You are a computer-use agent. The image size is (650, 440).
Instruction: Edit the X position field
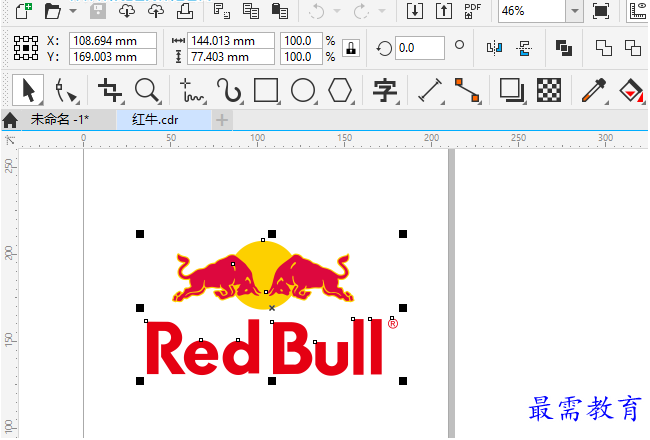pyautogui.click(x=113, y=41)
